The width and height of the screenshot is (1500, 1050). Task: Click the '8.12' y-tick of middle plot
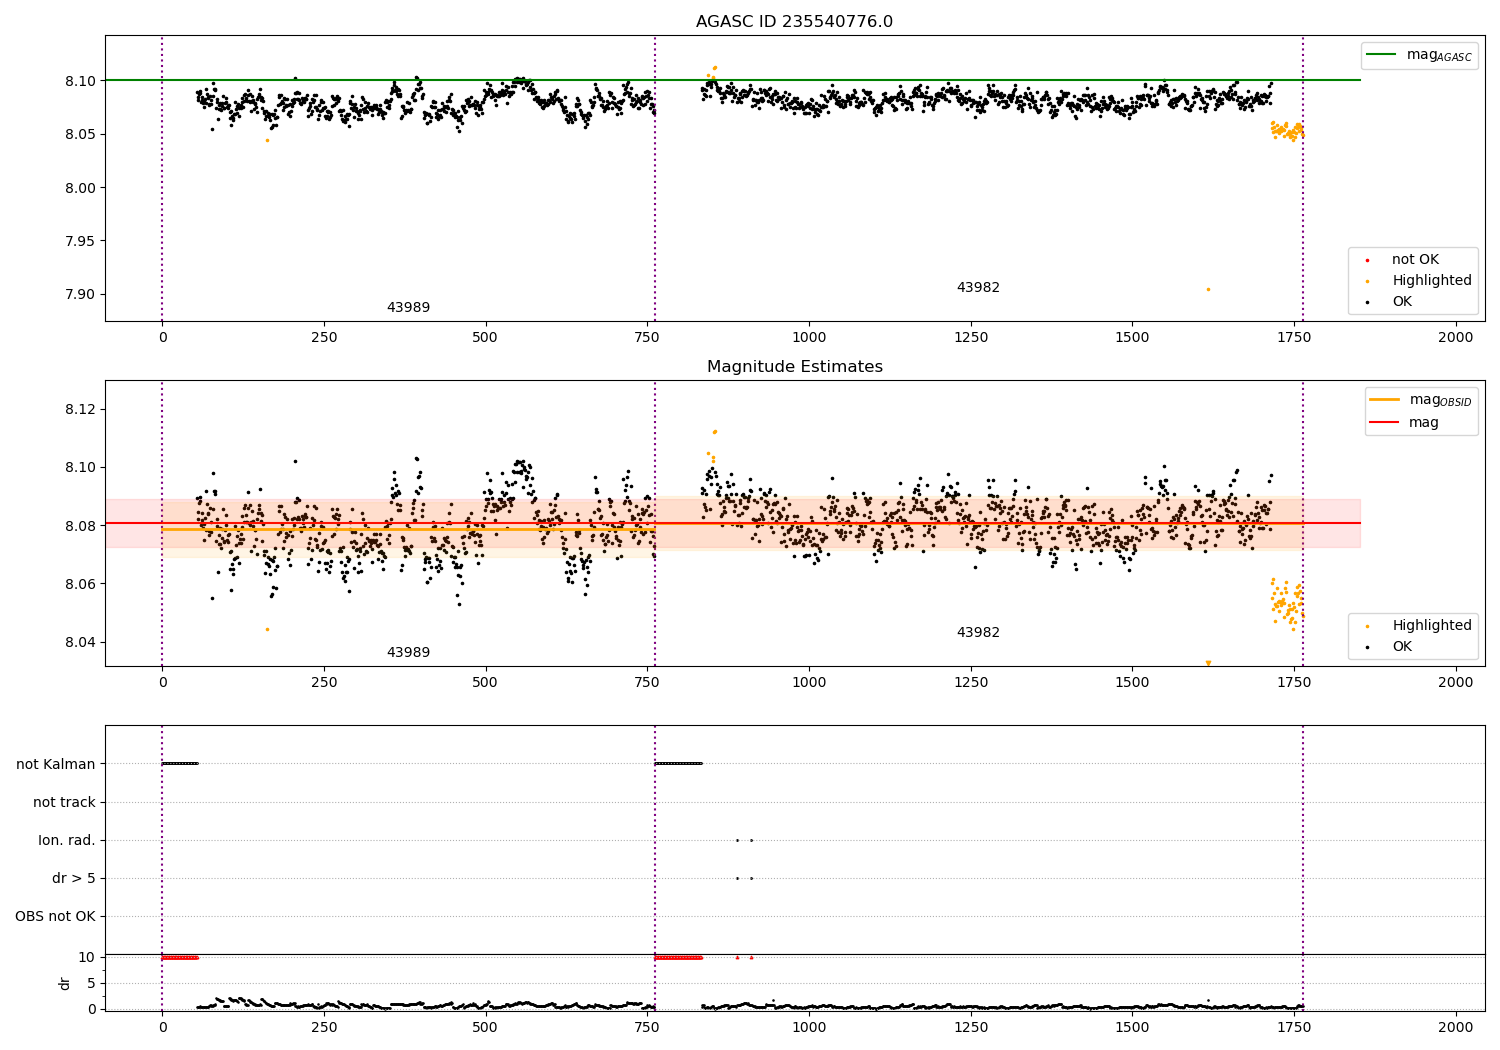[81, 410]
